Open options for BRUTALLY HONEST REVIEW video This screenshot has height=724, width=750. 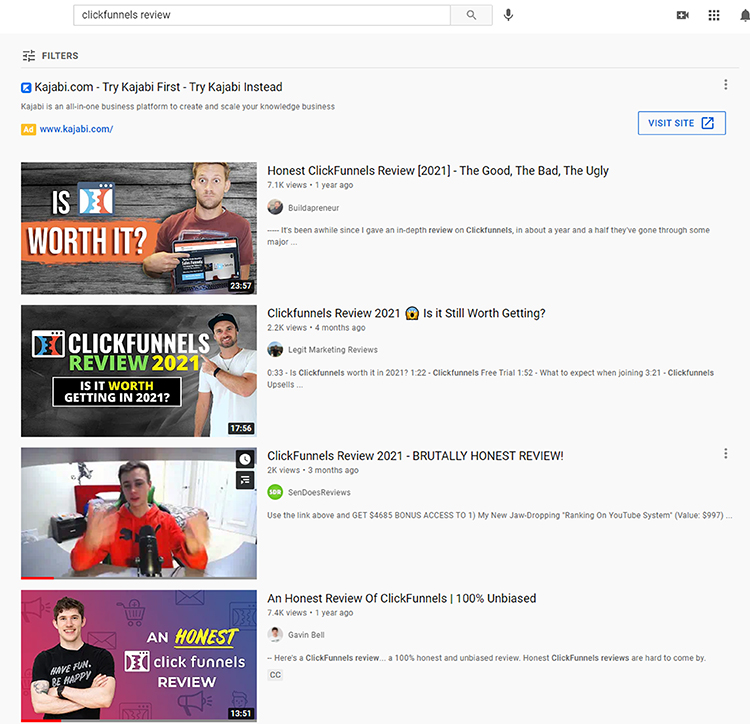pos(726,454)
